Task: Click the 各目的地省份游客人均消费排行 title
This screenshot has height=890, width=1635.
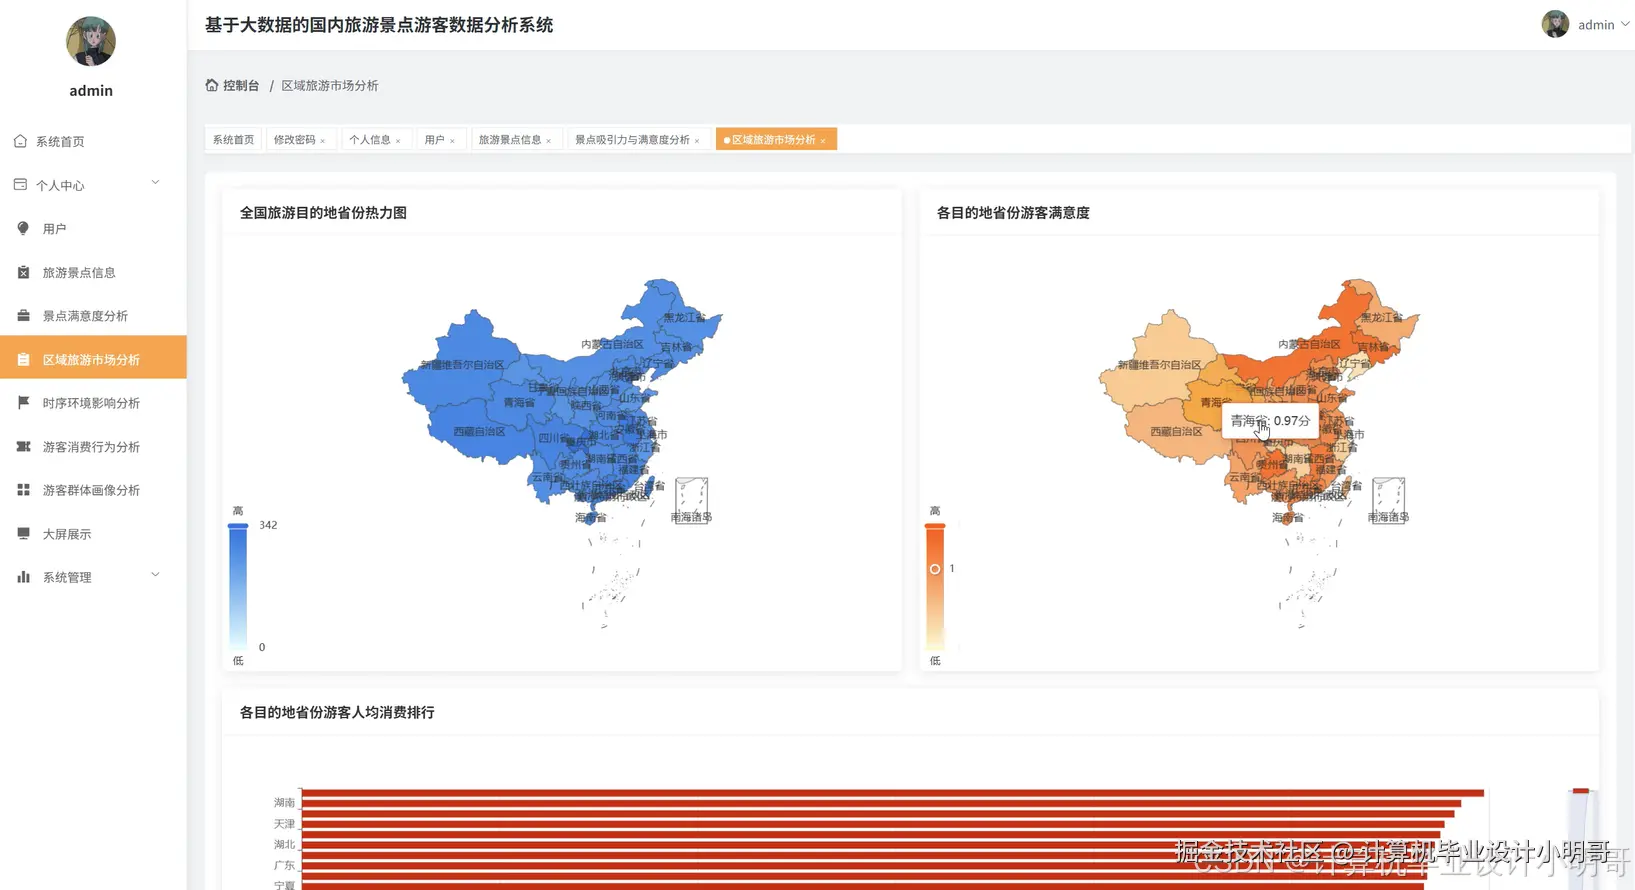Action: click(337, 713)
